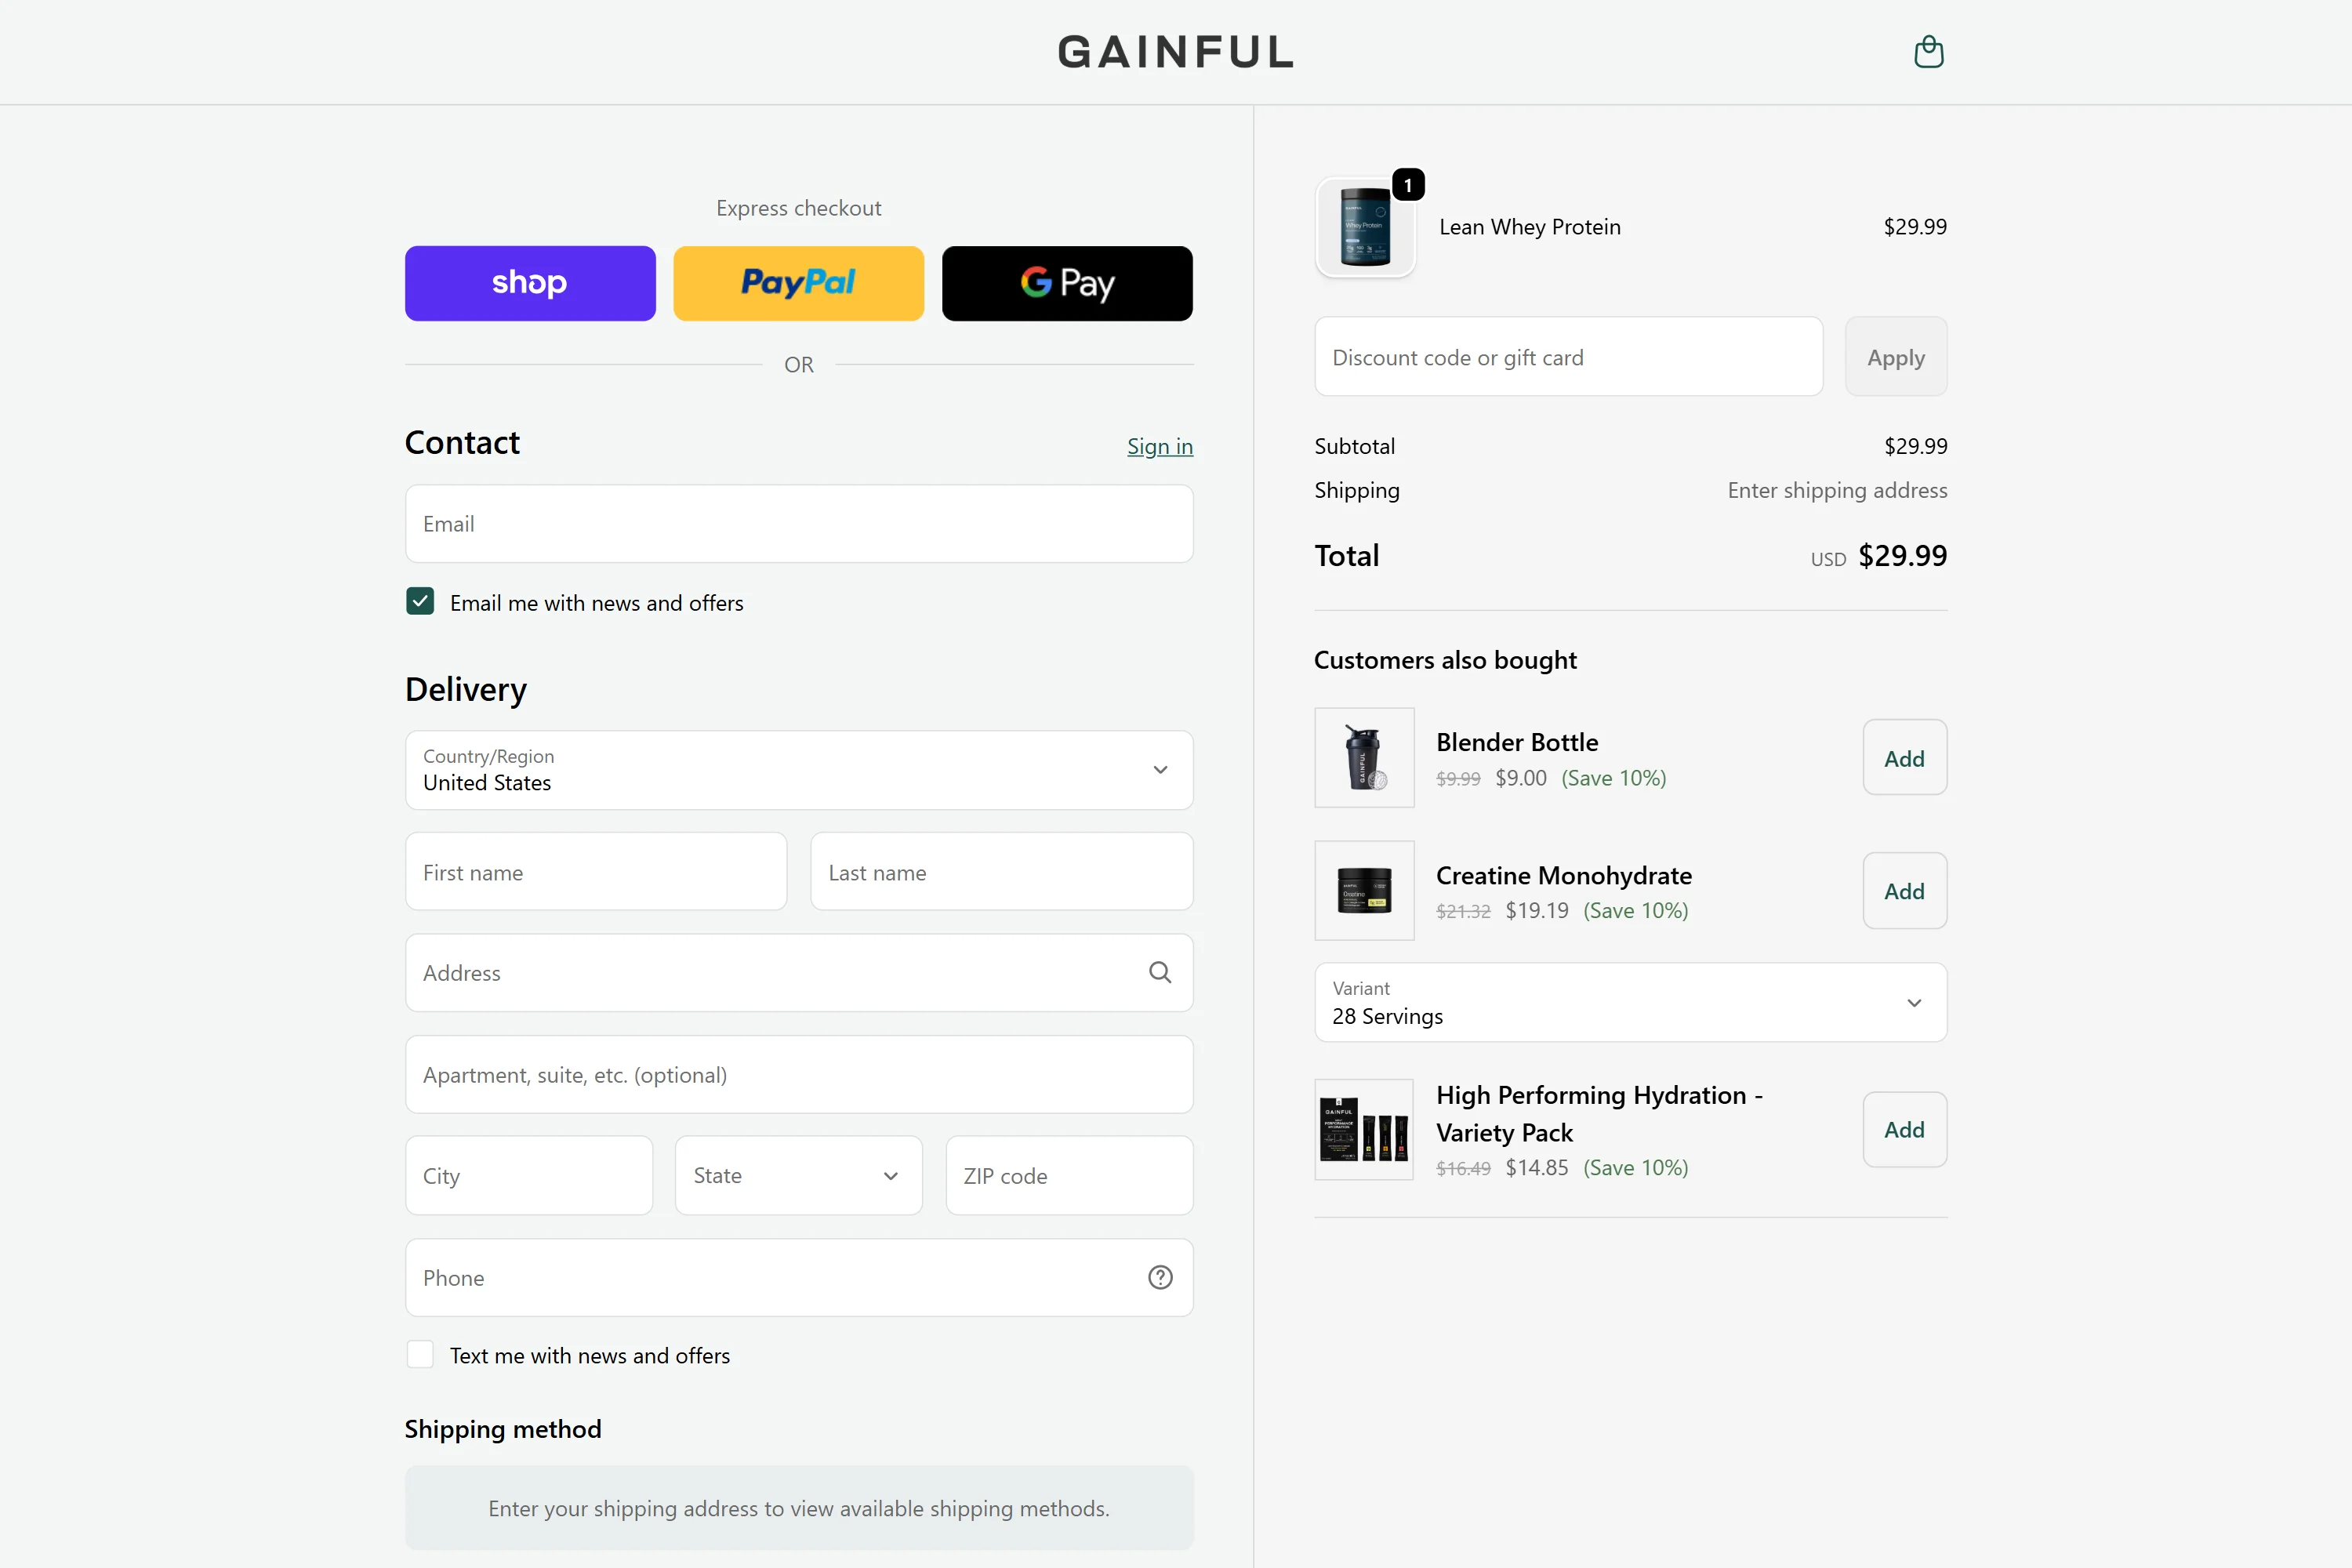
Task: Focus the Email input field
Action: (798, 524)
